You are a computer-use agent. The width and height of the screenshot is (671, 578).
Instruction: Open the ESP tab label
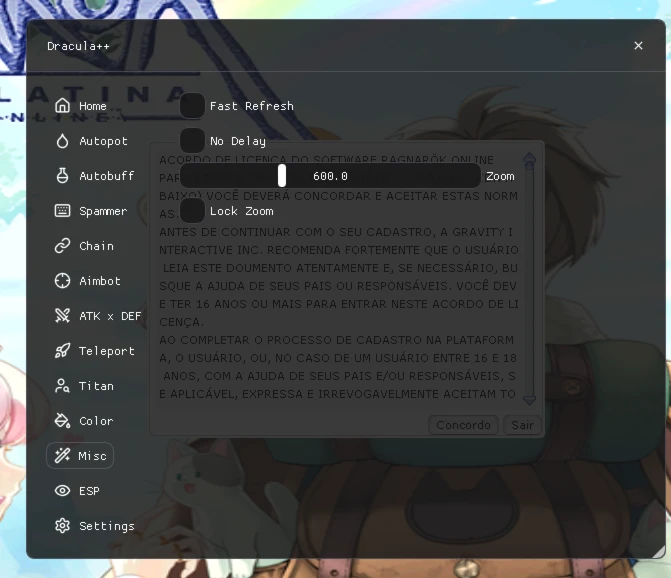[89, 491]
